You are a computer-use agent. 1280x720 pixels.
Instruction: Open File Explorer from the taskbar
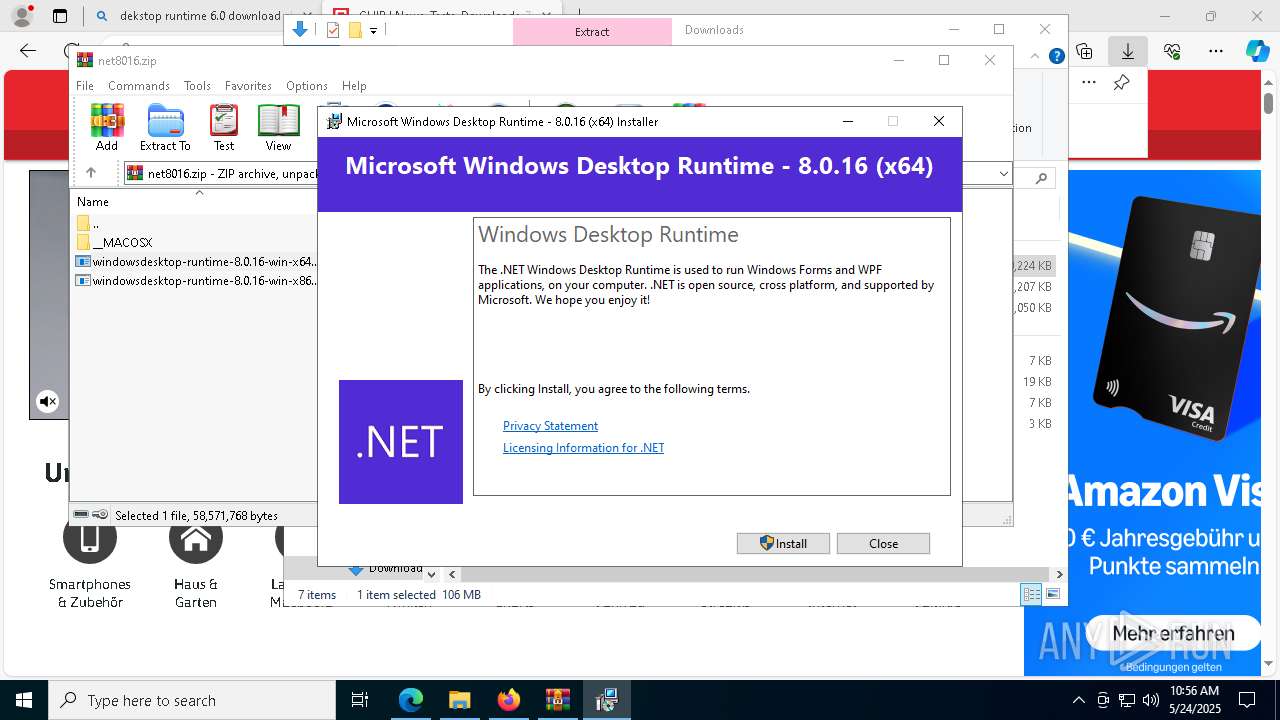coord(459,700)
